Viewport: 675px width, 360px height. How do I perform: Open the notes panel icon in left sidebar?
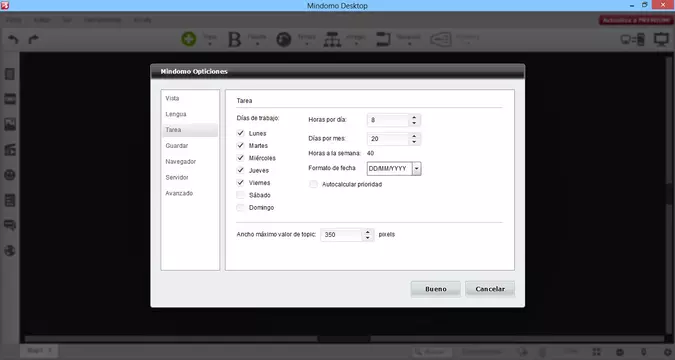(10, 74)
